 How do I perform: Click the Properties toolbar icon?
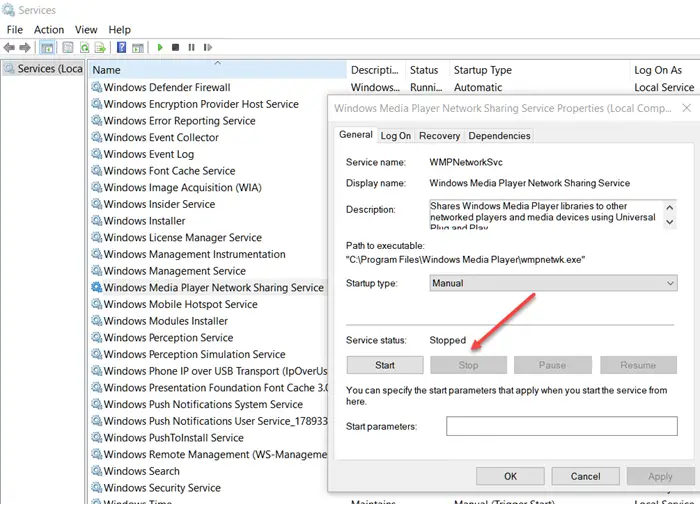(68, 47)
